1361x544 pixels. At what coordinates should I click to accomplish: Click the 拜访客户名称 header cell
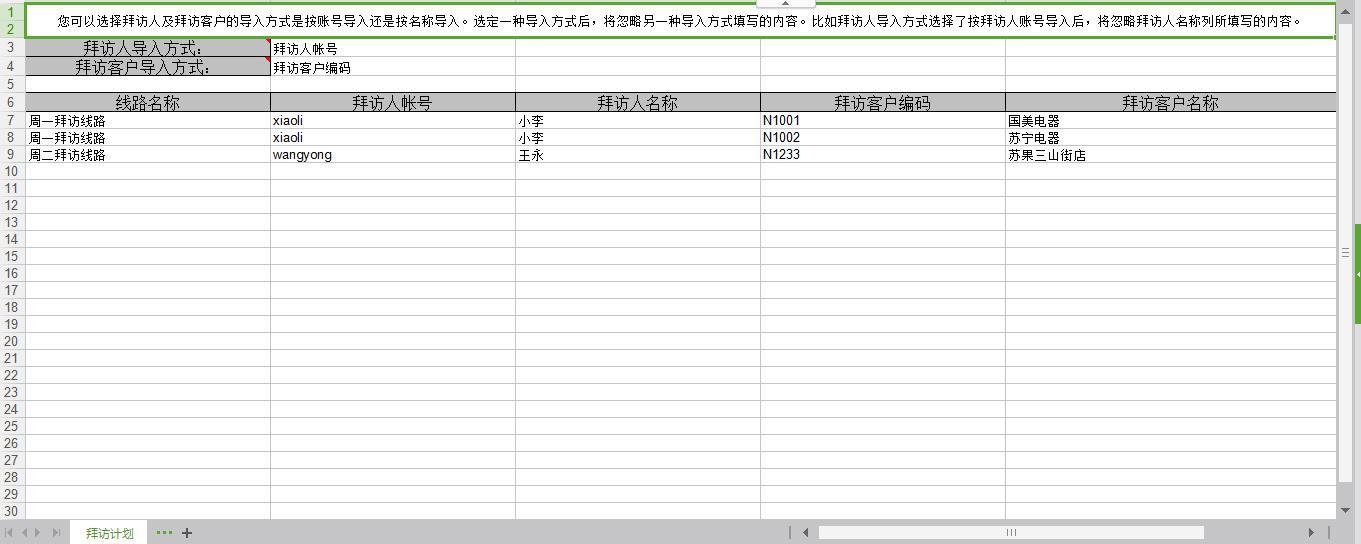point(1170,102)
